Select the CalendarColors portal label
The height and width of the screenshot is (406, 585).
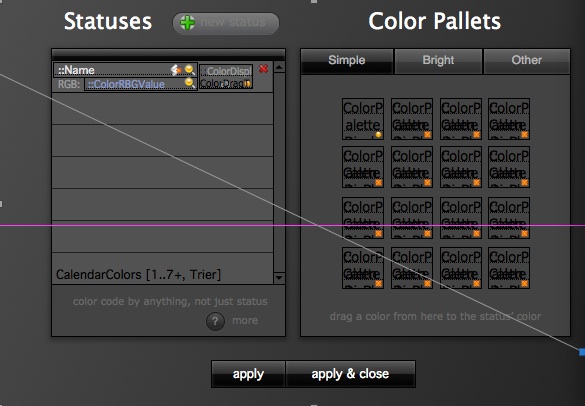point(138,275)
